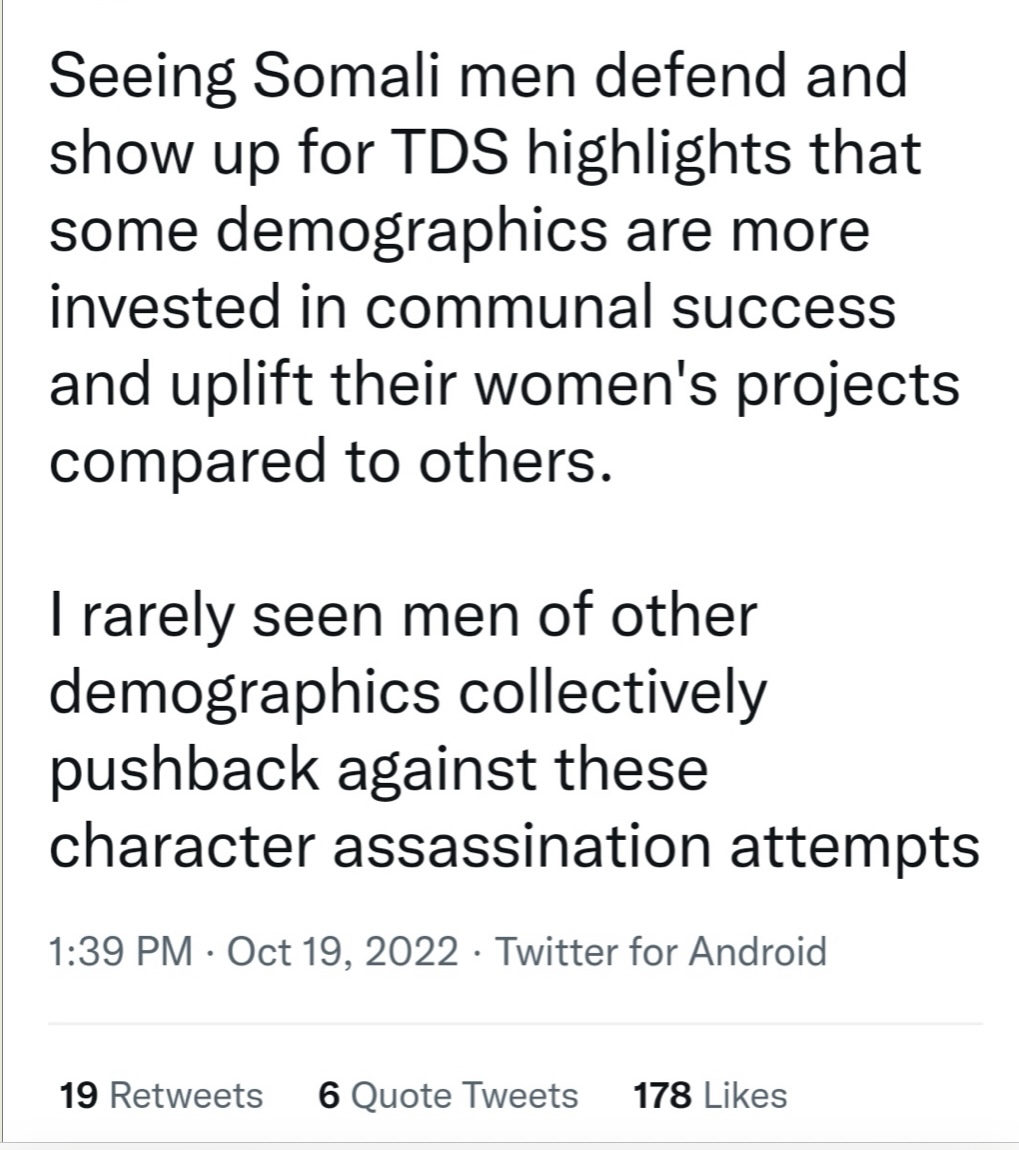Click the word 'highlights' in the tweet
1019x1150 pixels.
pyautogui.click(x=660, y=153)
